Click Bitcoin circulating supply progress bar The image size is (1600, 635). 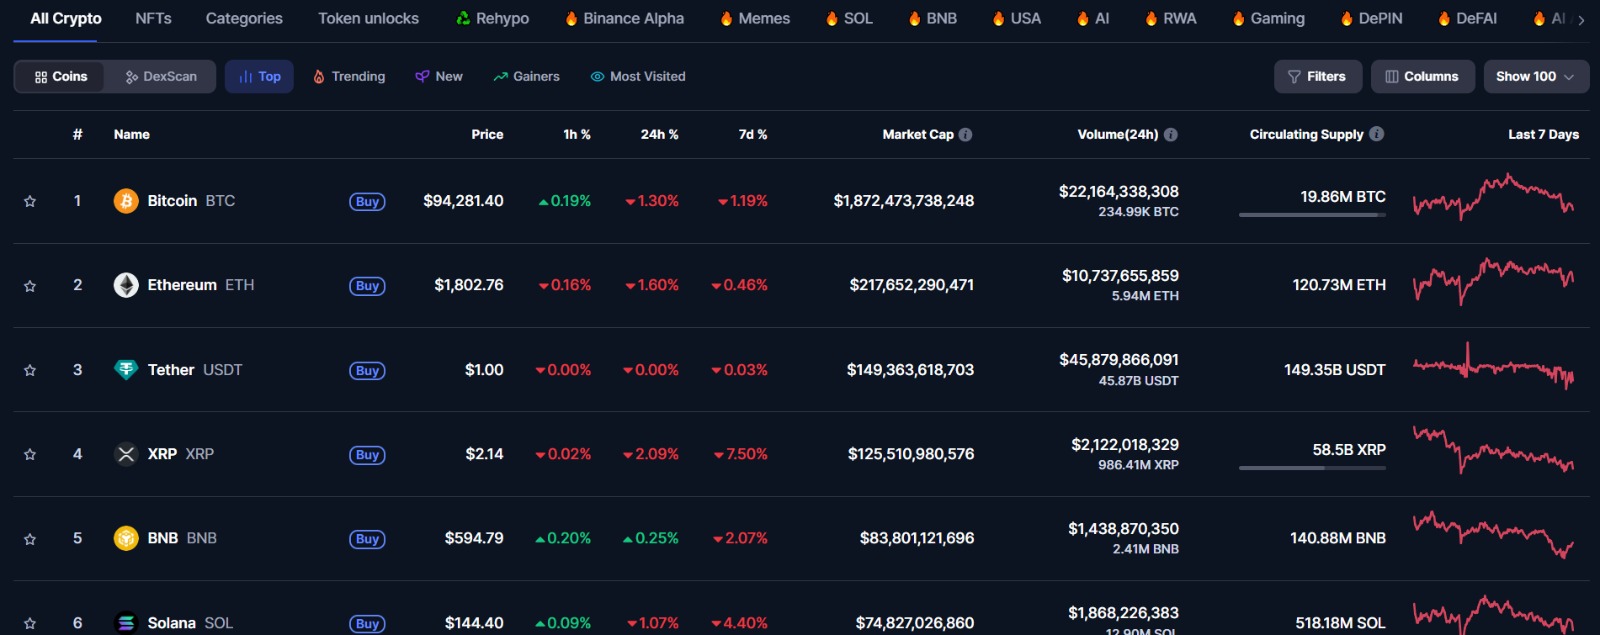click(x=1312, y=214)
